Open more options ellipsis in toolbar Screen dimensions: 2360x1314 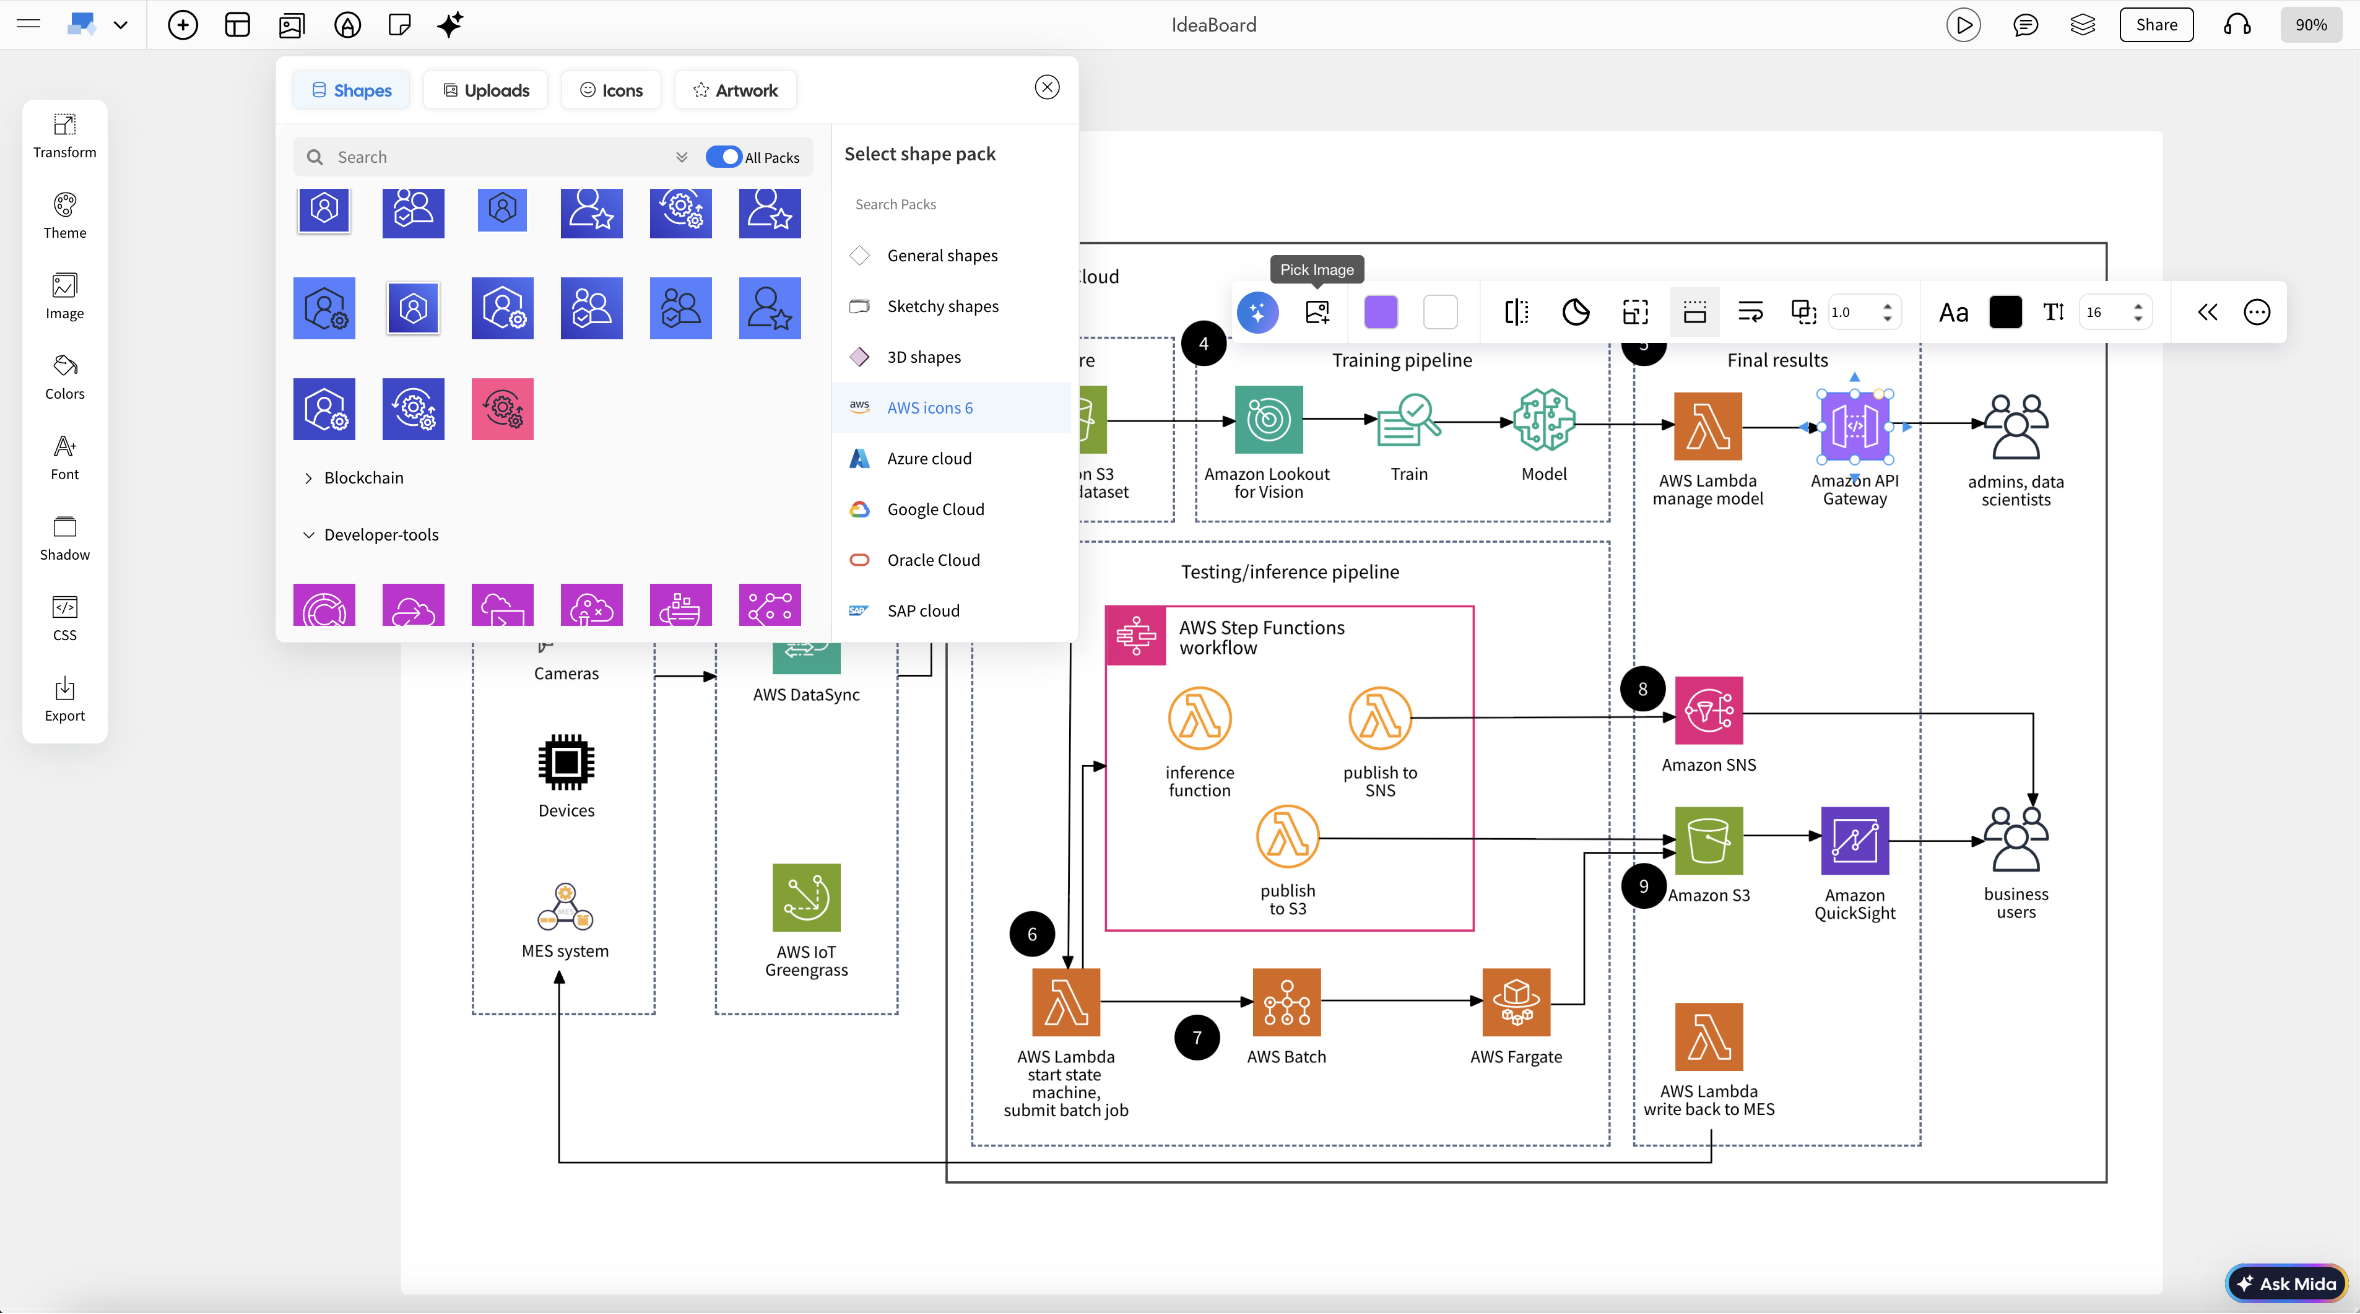[2256, 312]
